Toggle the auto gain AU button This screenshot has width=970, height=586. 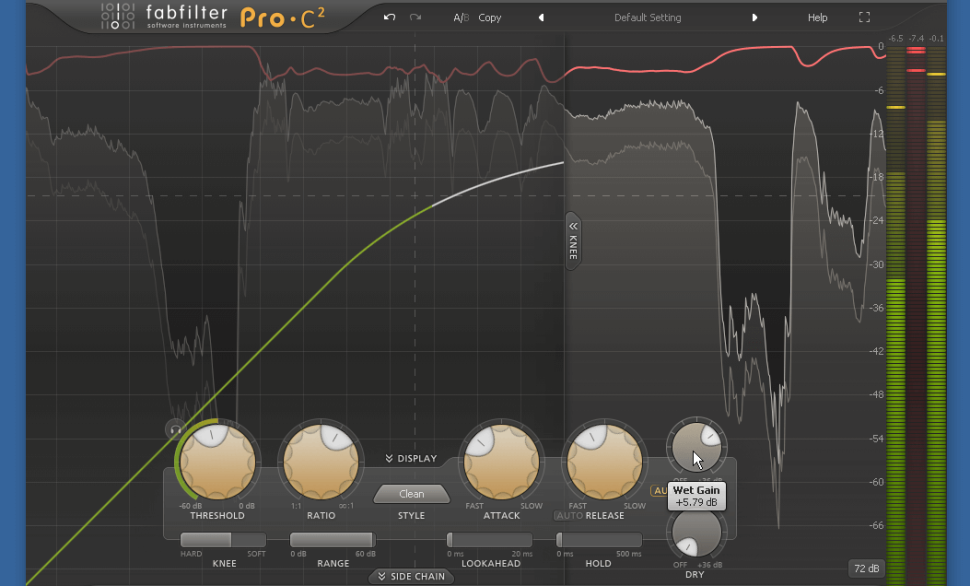[x=659, y=491]
